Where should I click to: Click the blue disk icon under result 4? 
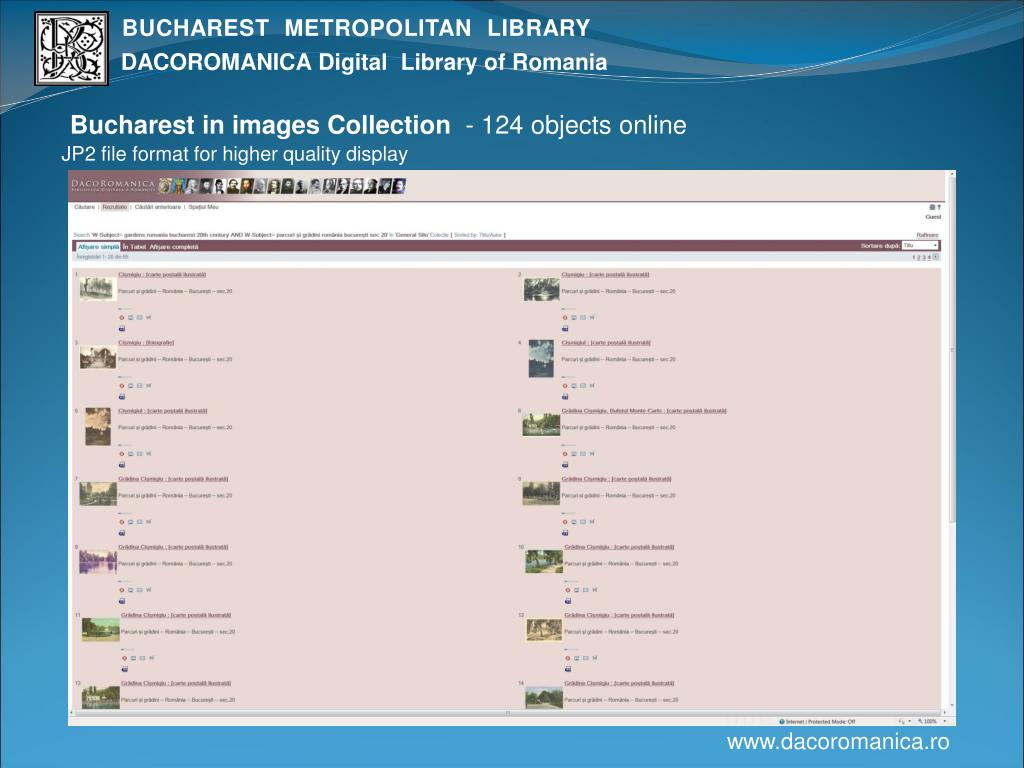565,396
